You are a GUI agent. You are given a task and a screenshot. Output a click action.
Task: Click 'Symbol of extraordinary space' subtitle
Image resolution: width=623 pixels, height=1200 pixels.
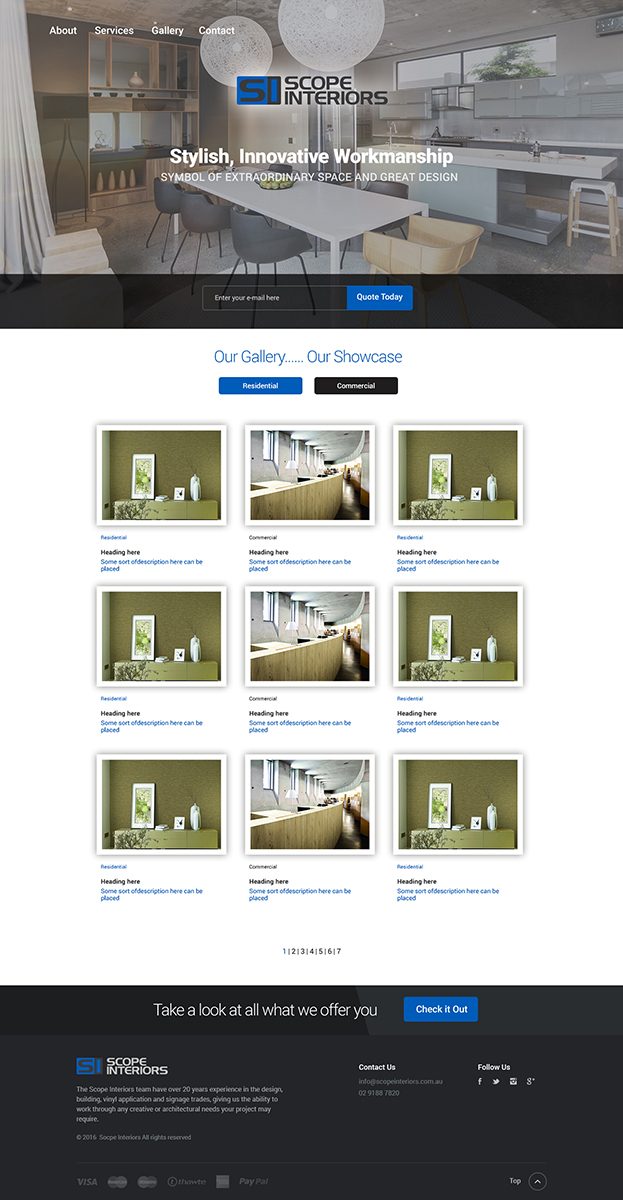(309, 177)
